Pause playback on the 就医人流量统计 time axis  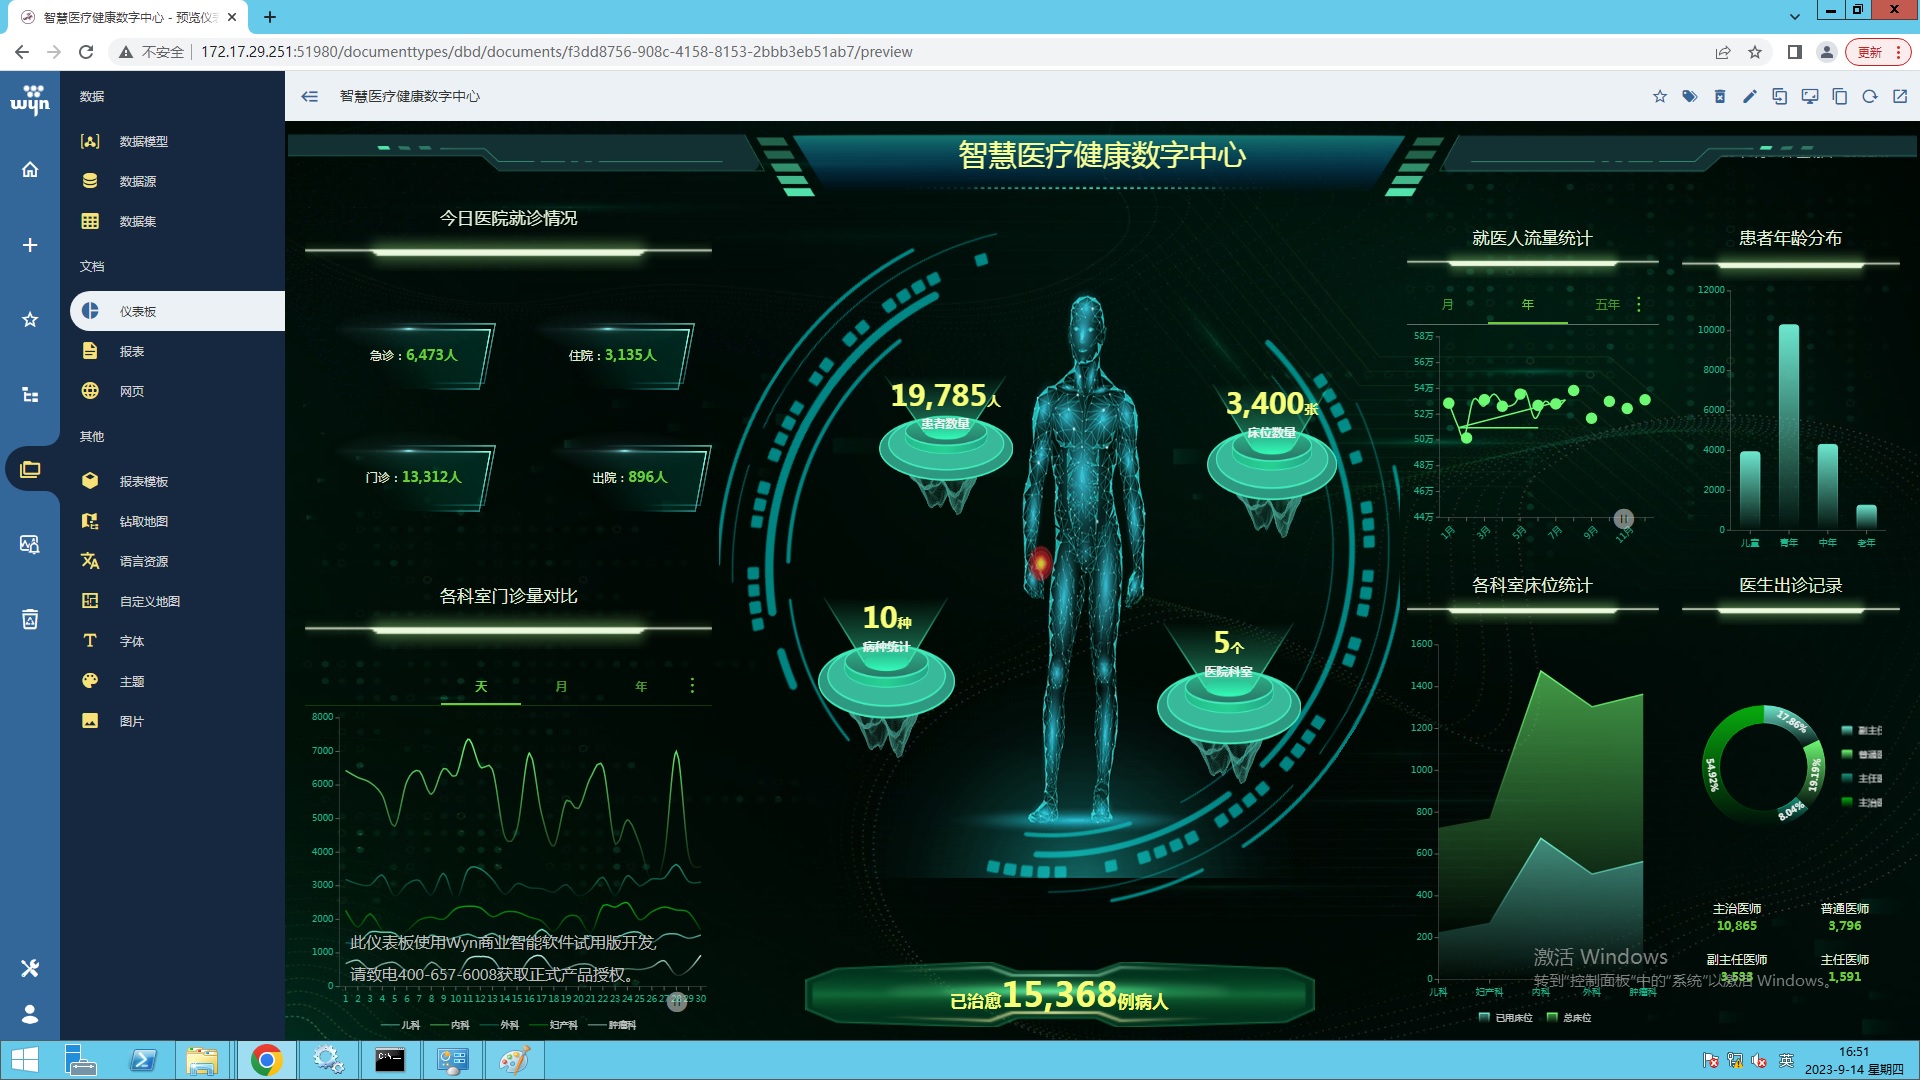1623,518
